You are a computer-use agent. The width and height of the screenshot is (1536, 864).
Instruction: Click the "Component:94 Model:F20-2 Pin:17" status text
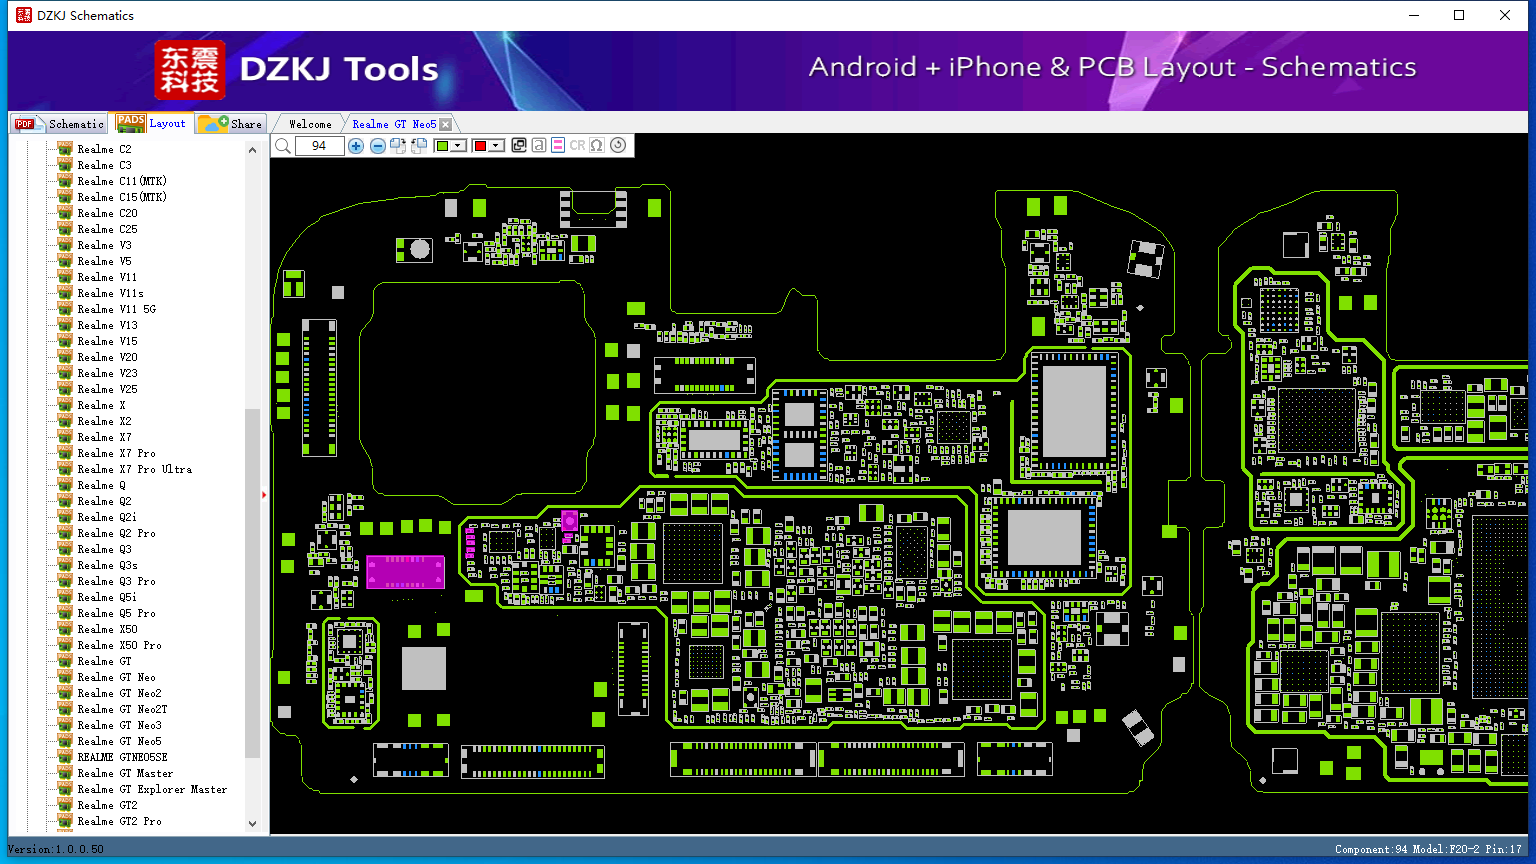[x=1428, y=849]
